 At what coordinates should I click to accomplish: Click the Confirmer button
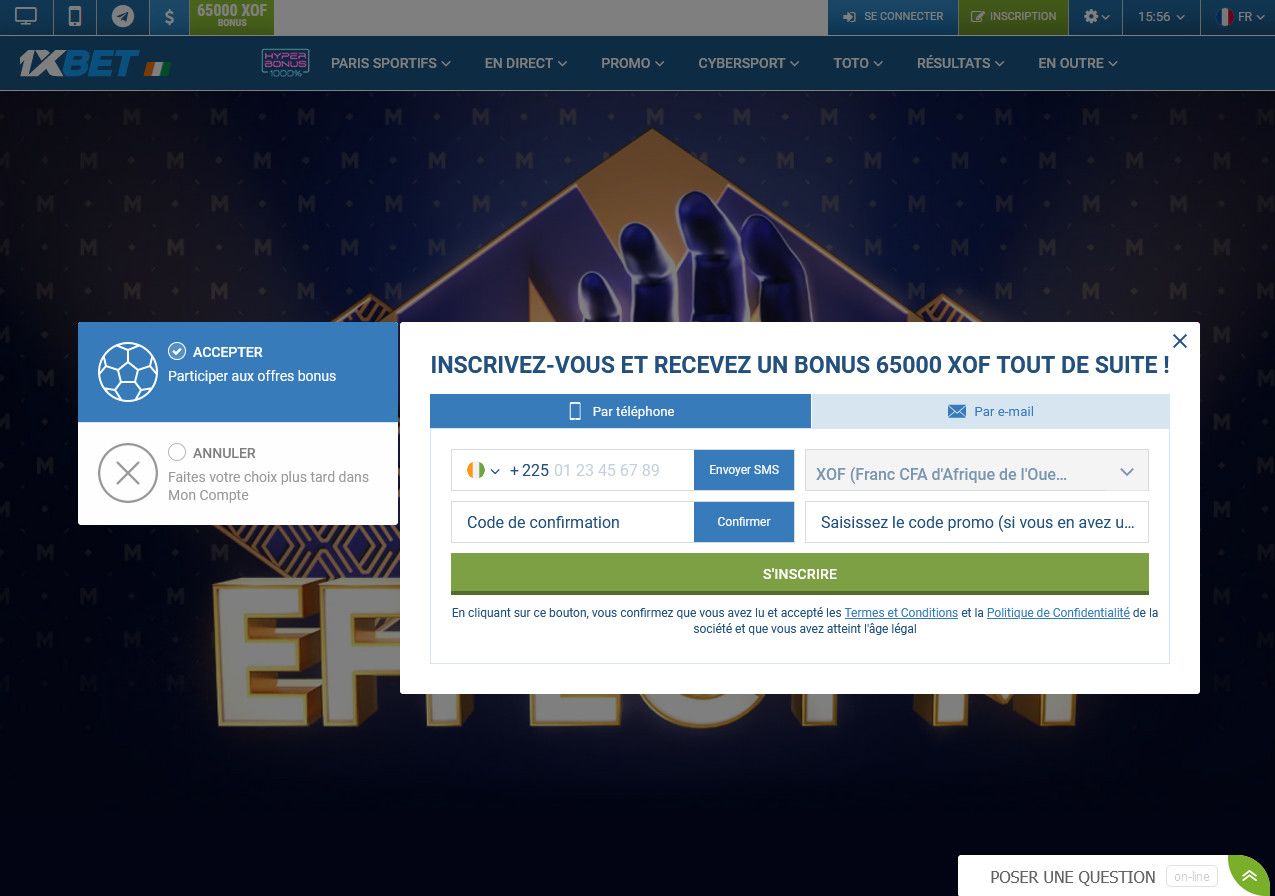744,522
